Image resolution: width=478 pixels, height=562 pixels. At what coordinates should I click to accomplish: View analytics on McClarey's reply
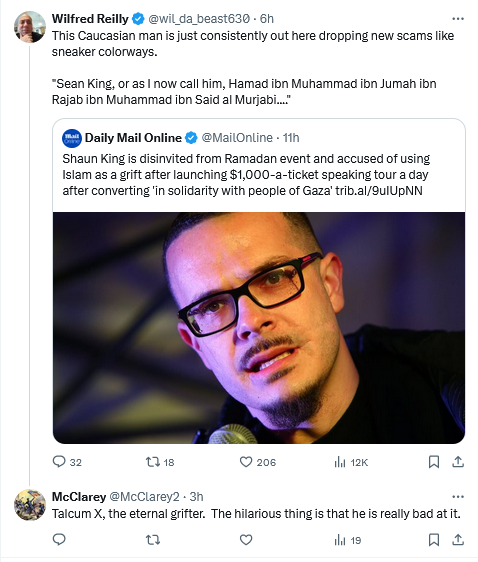348,540
